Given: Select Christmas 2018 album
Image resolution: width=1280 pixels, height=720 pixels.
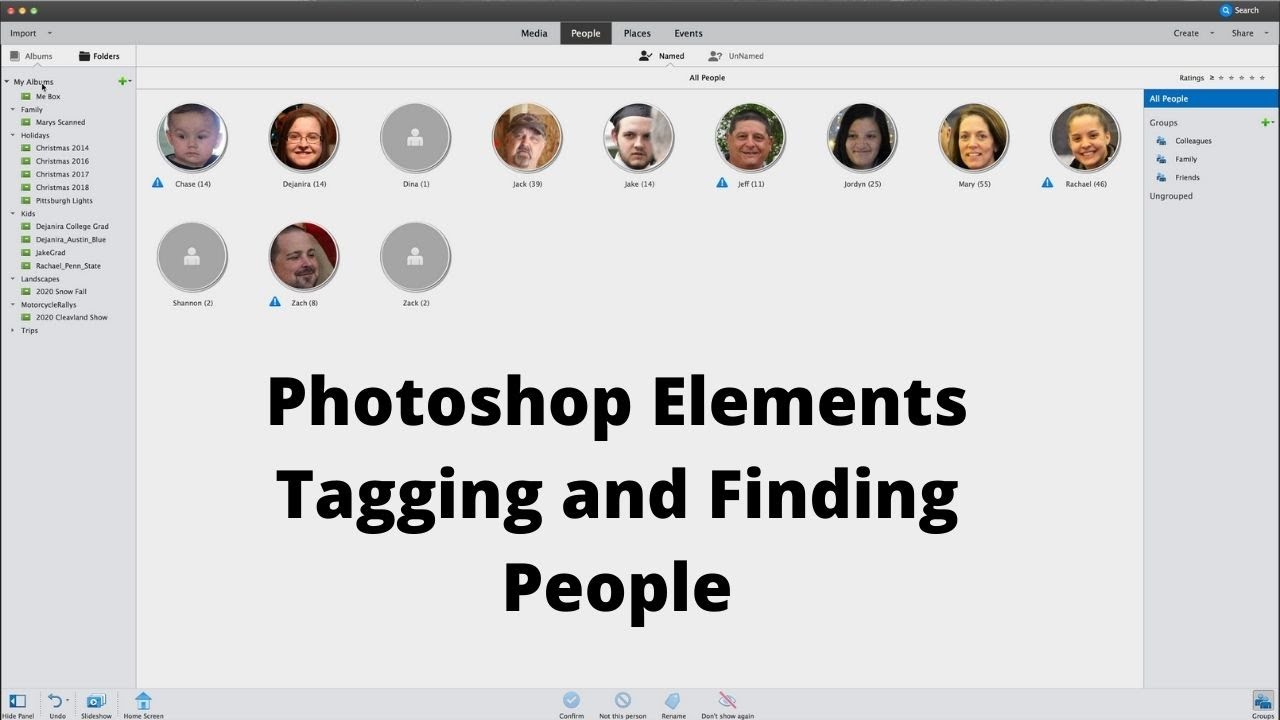Looking at the screenshot, I should pyautogui.click(x=62, y=187).
